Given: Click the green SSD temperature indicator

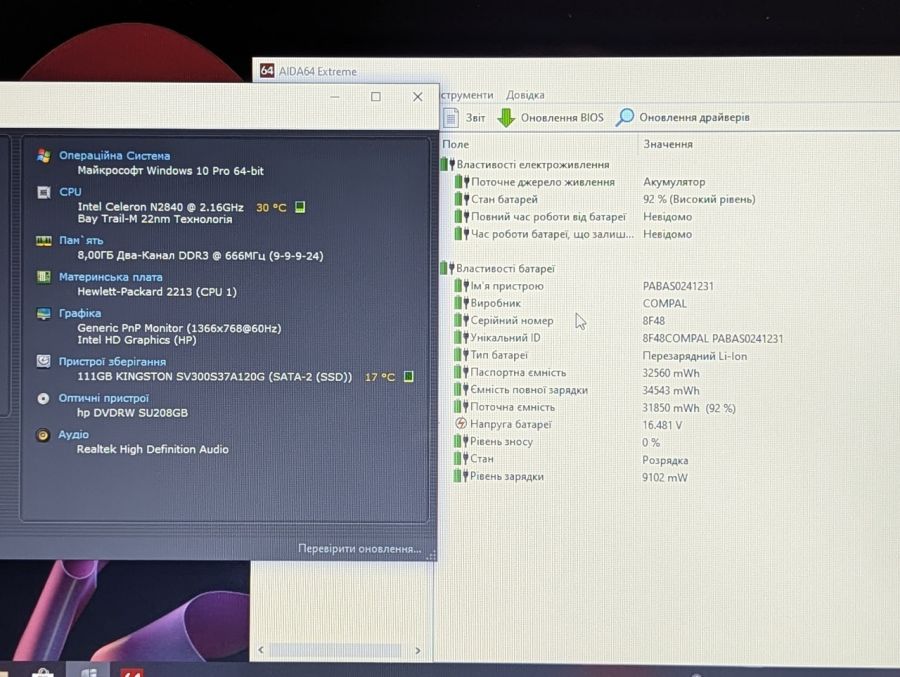Looking at the screenshot, I should coord(408,377).
